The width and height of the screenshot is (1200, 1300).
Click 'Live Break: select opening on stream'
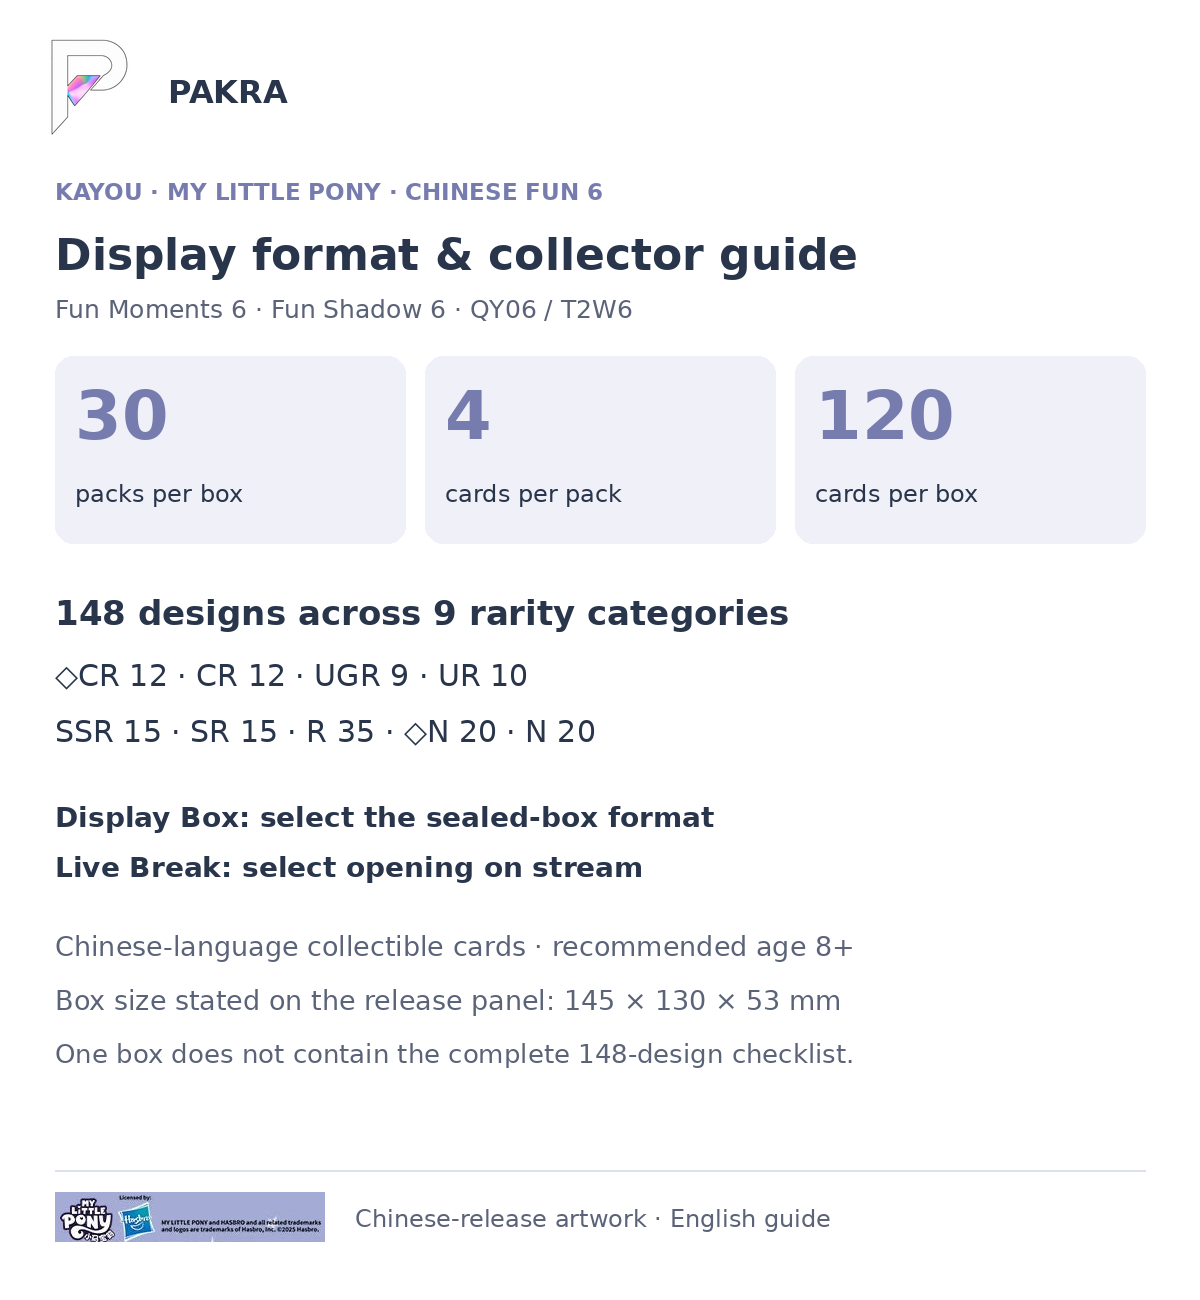[x=349, y=868]
